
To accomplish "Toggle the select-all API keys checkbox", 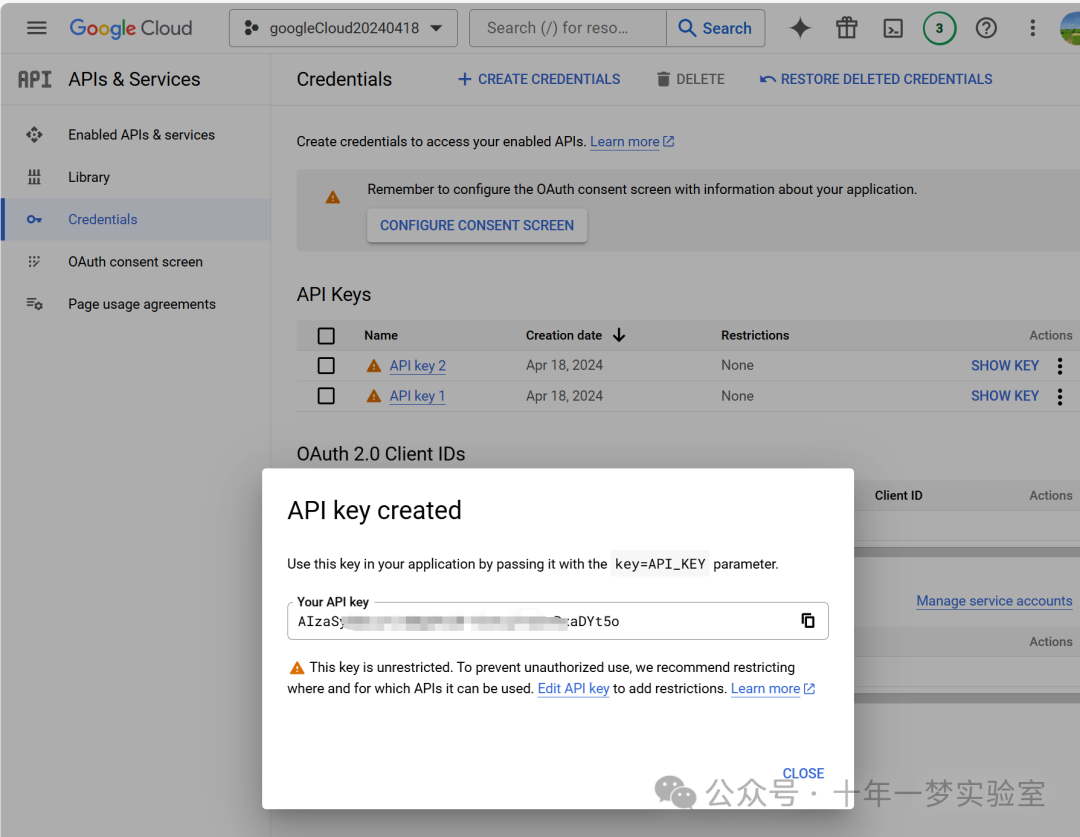I will coord(326,335).
